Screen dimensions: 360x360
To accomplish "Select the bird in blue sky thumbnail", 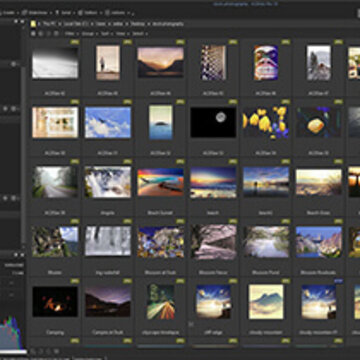I will 108,122.
